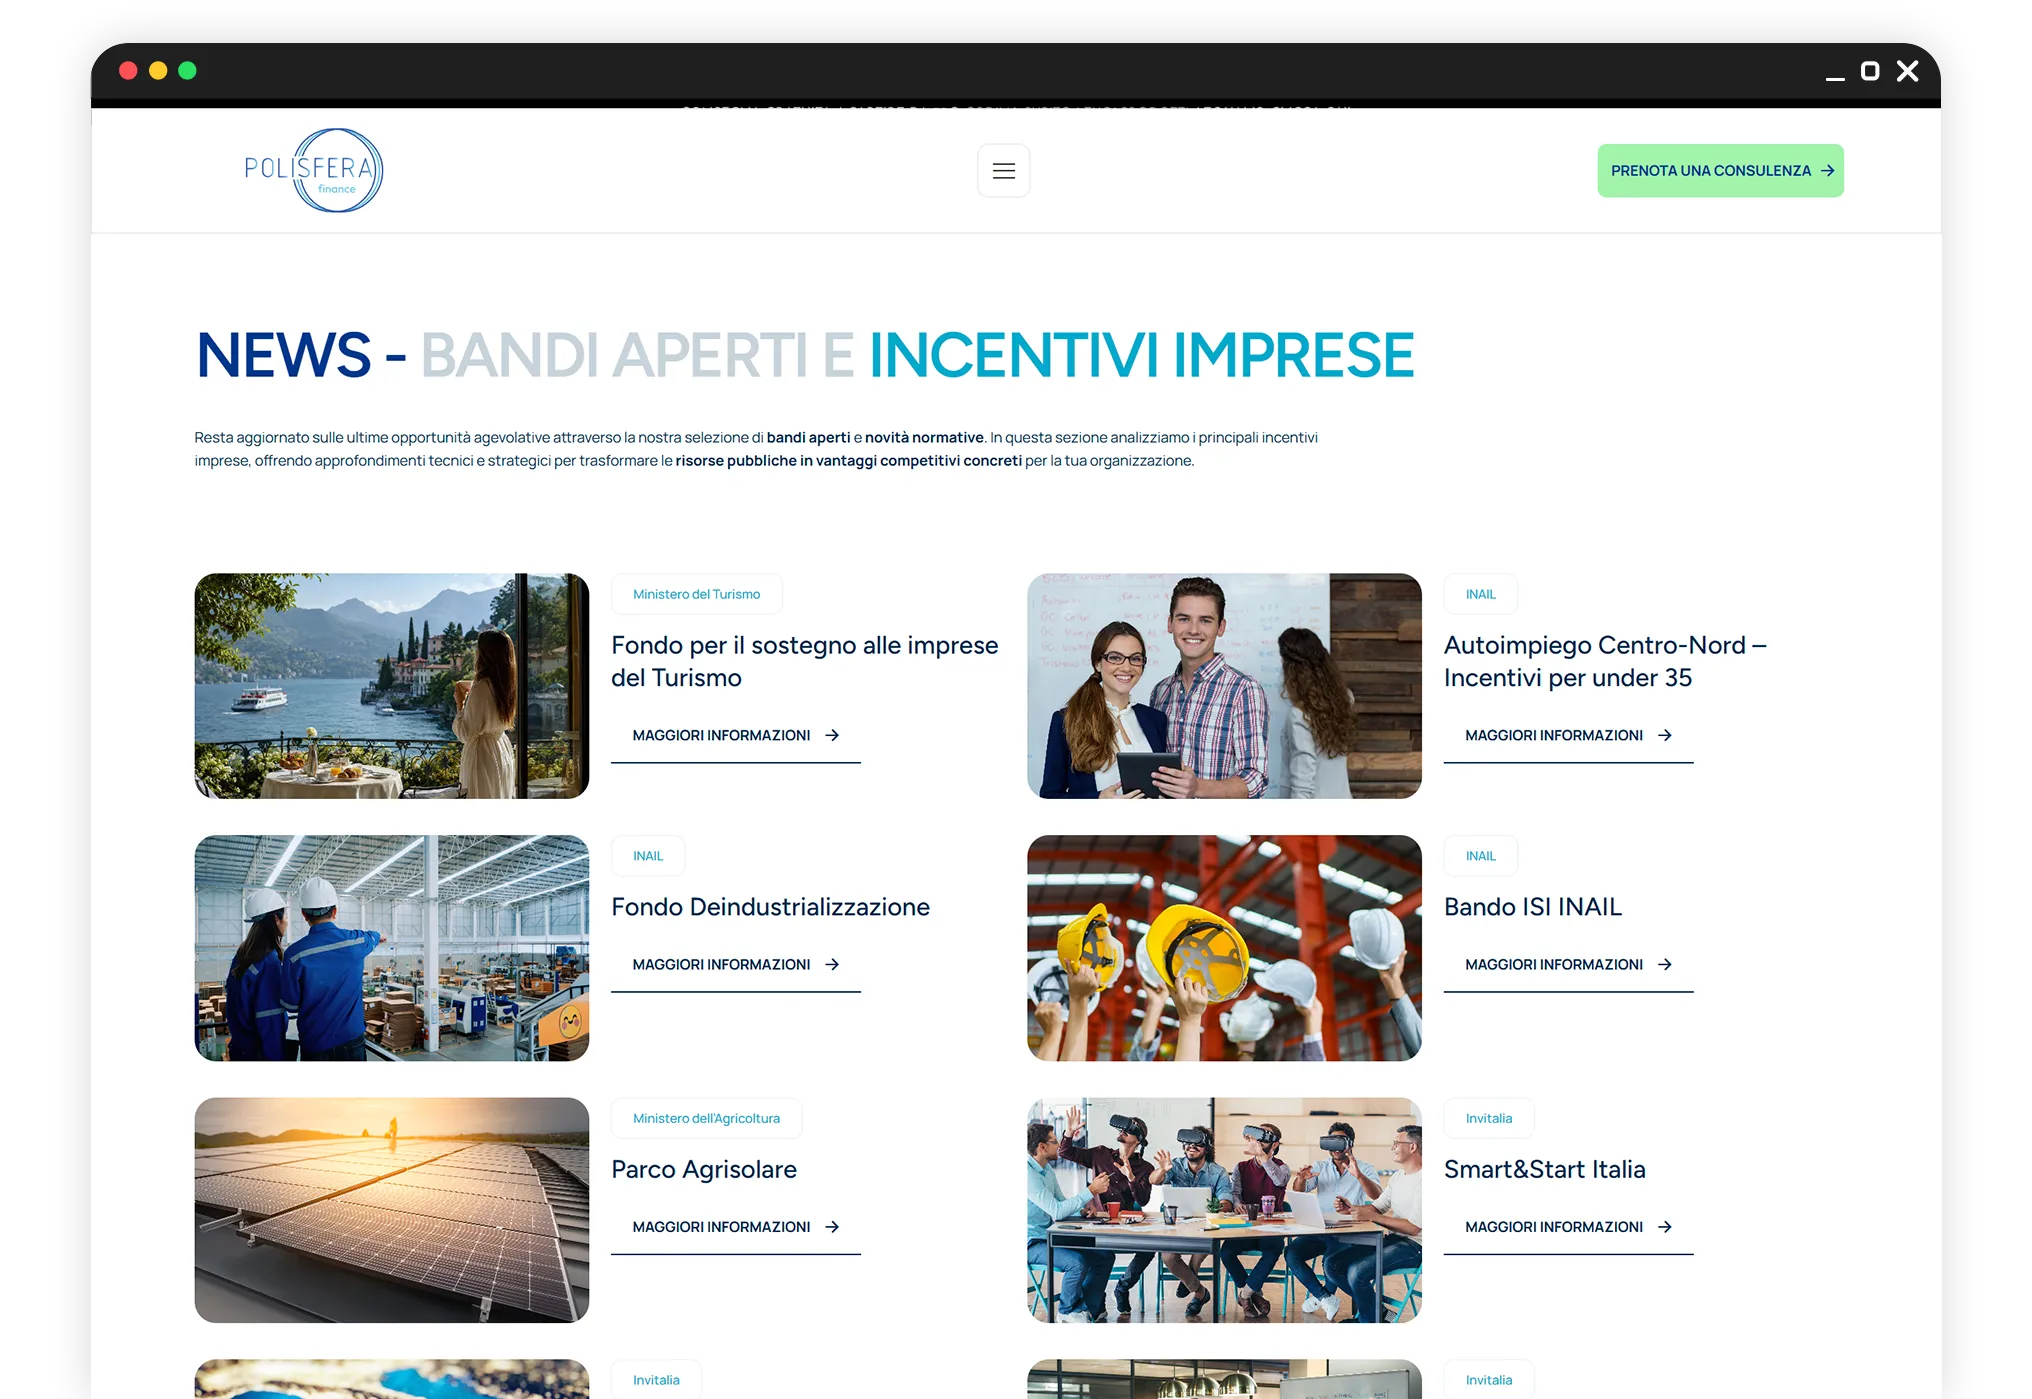Select INAIL tag above Bando ISI INAIL

(1480, 856)
